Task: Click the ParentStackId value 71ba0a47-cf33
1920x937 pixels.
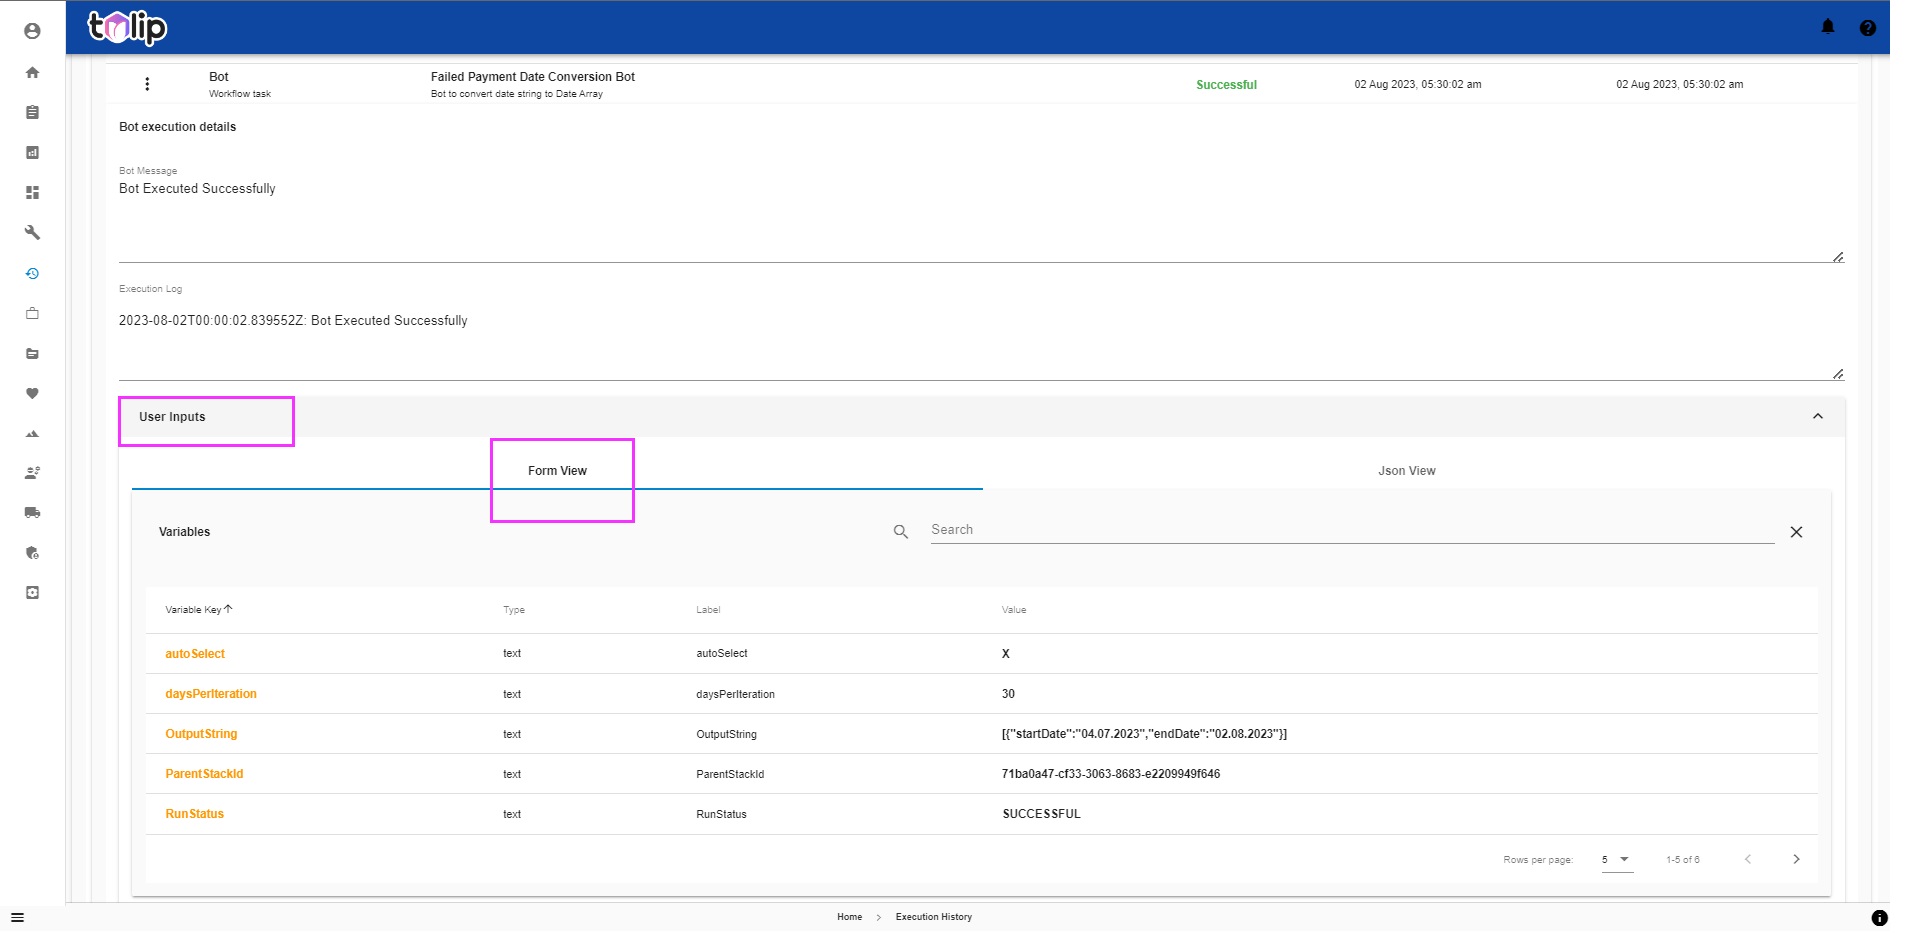Action: point(1110,774)
